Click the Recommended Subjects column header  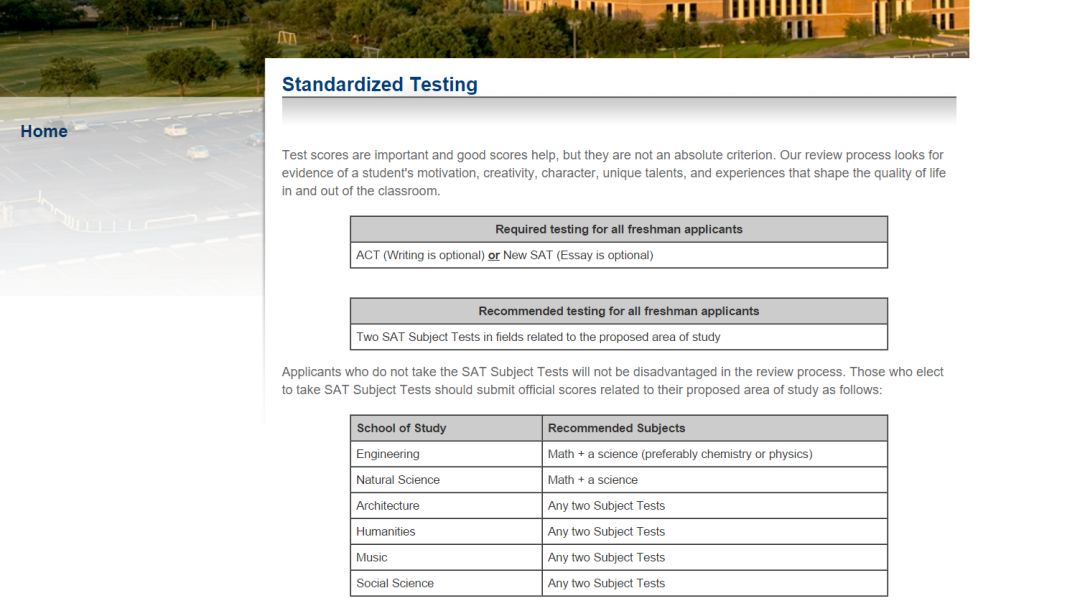[714, 428]
